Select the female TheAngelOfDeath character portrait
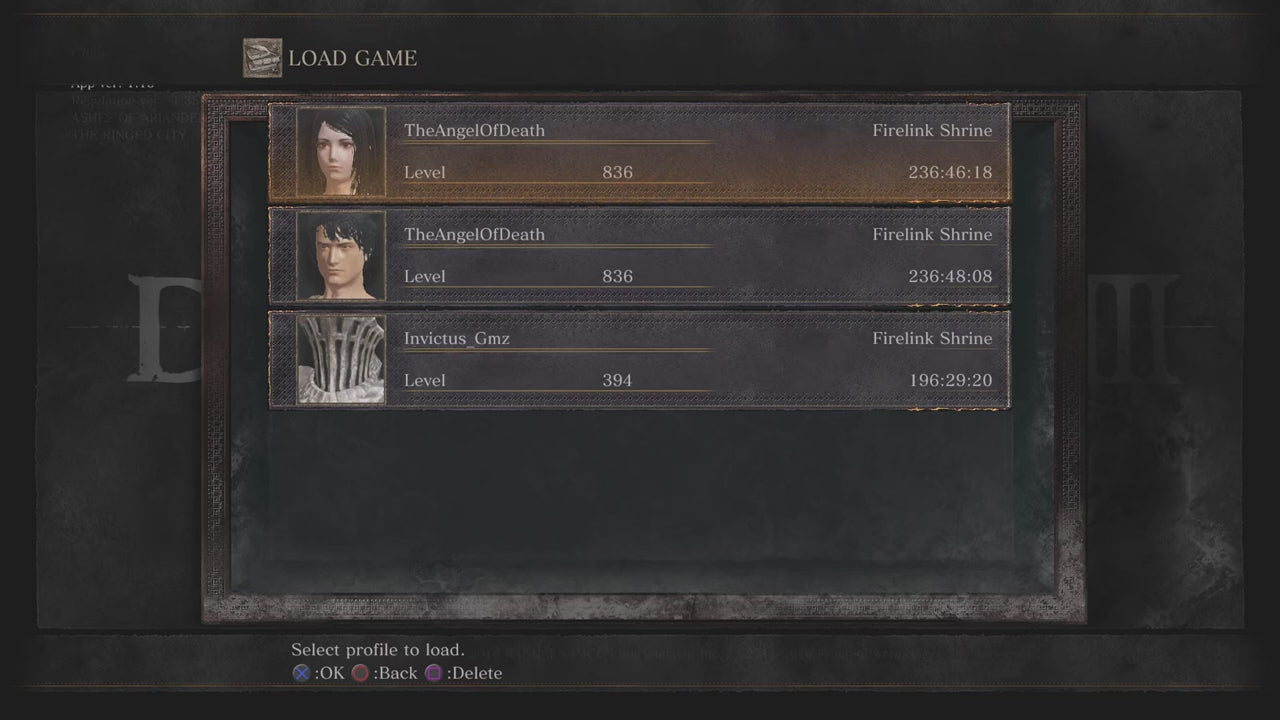The image size is (1280, 720). 341,152
